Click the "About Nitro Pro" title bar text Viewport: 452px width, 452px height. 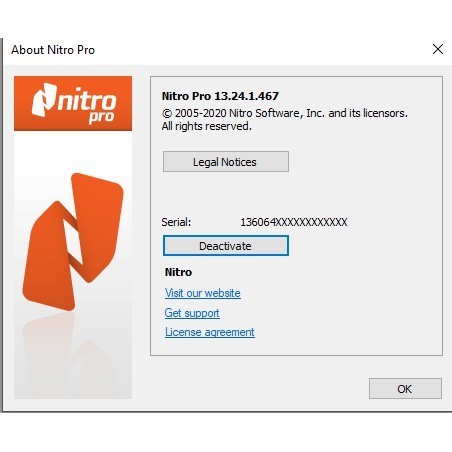click(x=53, y=50)
